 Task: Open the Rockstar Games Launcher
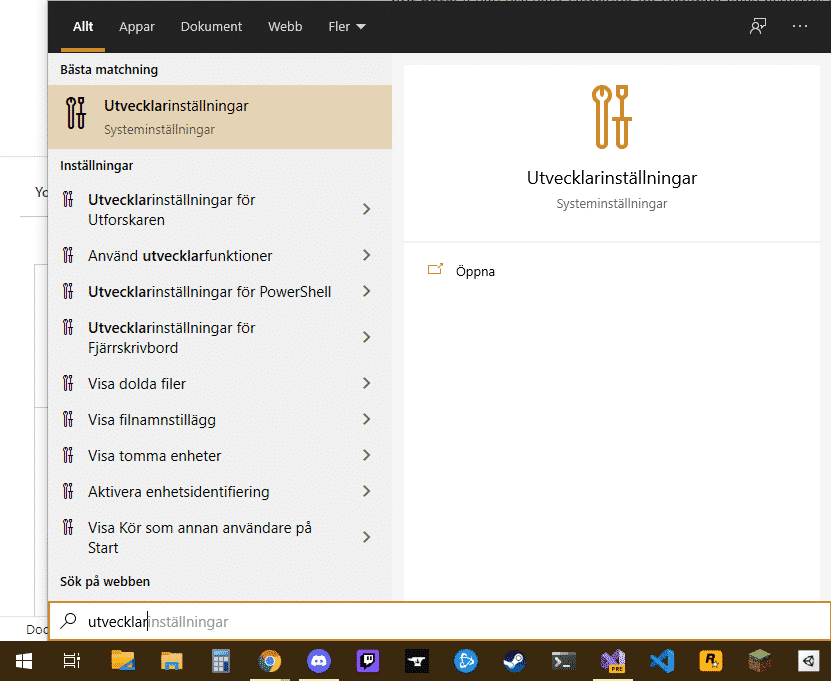click(711, 661)
